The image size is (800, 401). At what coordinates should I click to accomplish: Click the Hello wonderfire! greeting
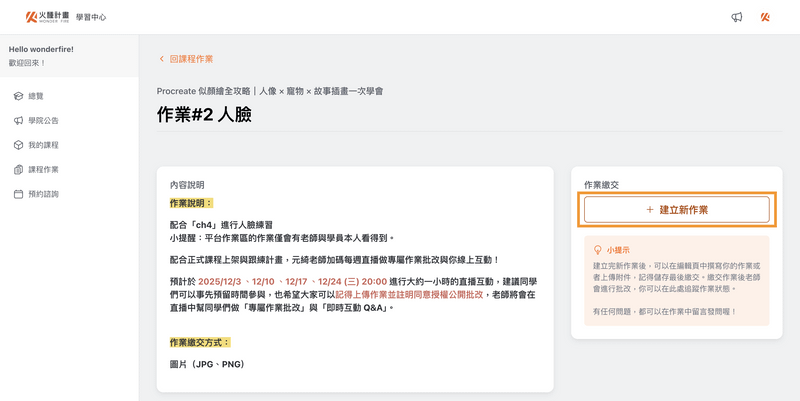coord(41,49)
